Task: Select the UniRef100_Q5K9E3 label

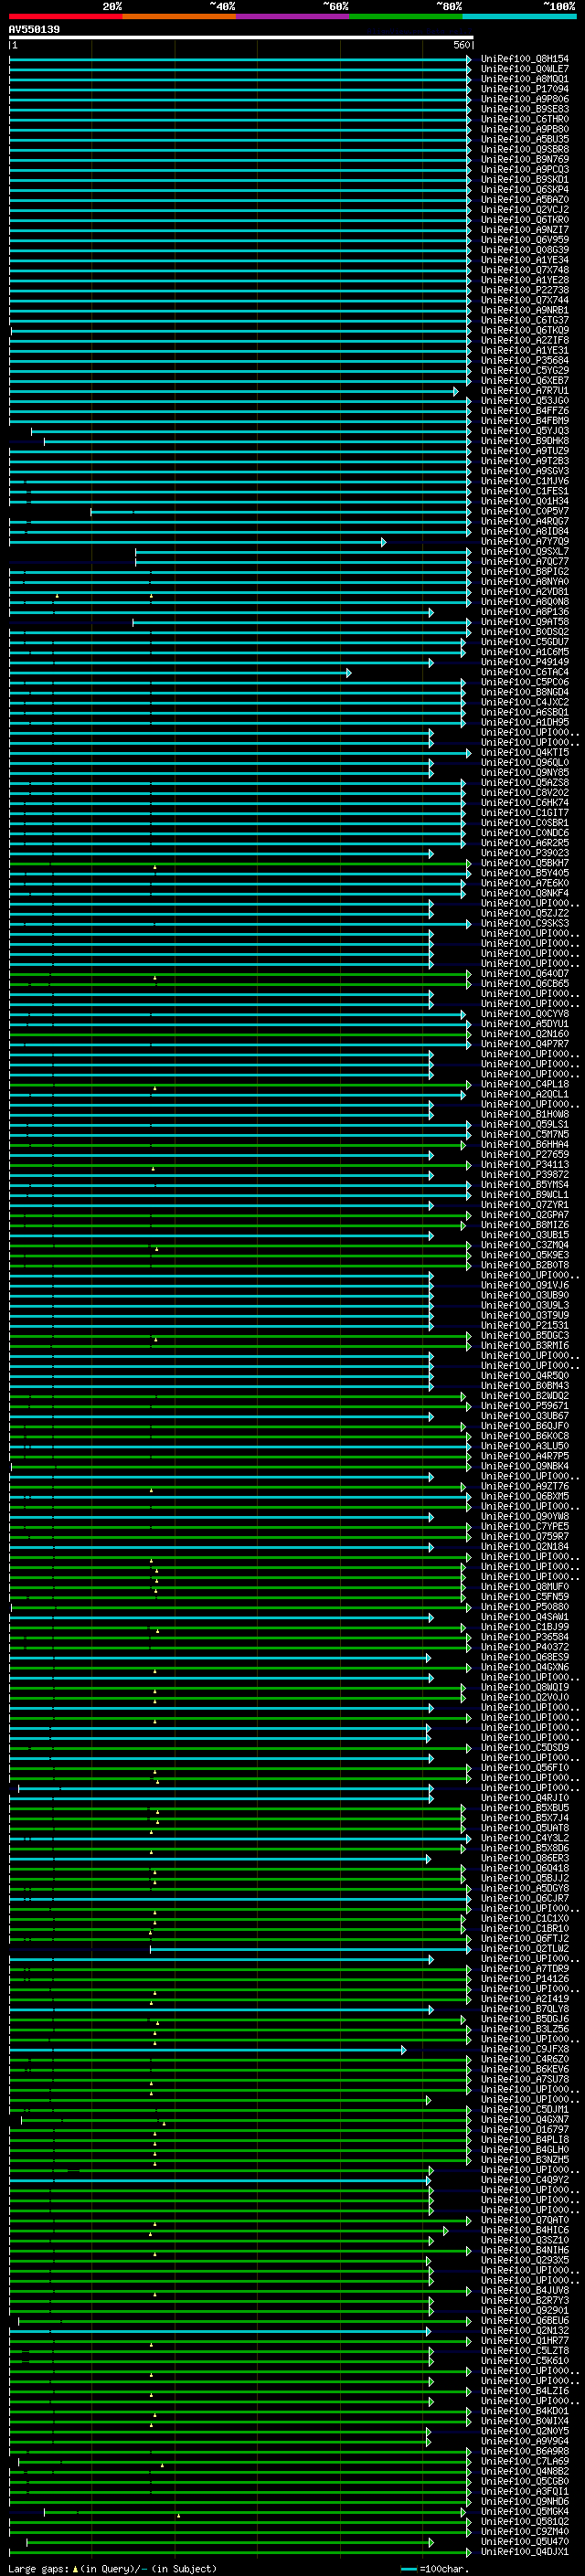Action: click(525, 1255)
